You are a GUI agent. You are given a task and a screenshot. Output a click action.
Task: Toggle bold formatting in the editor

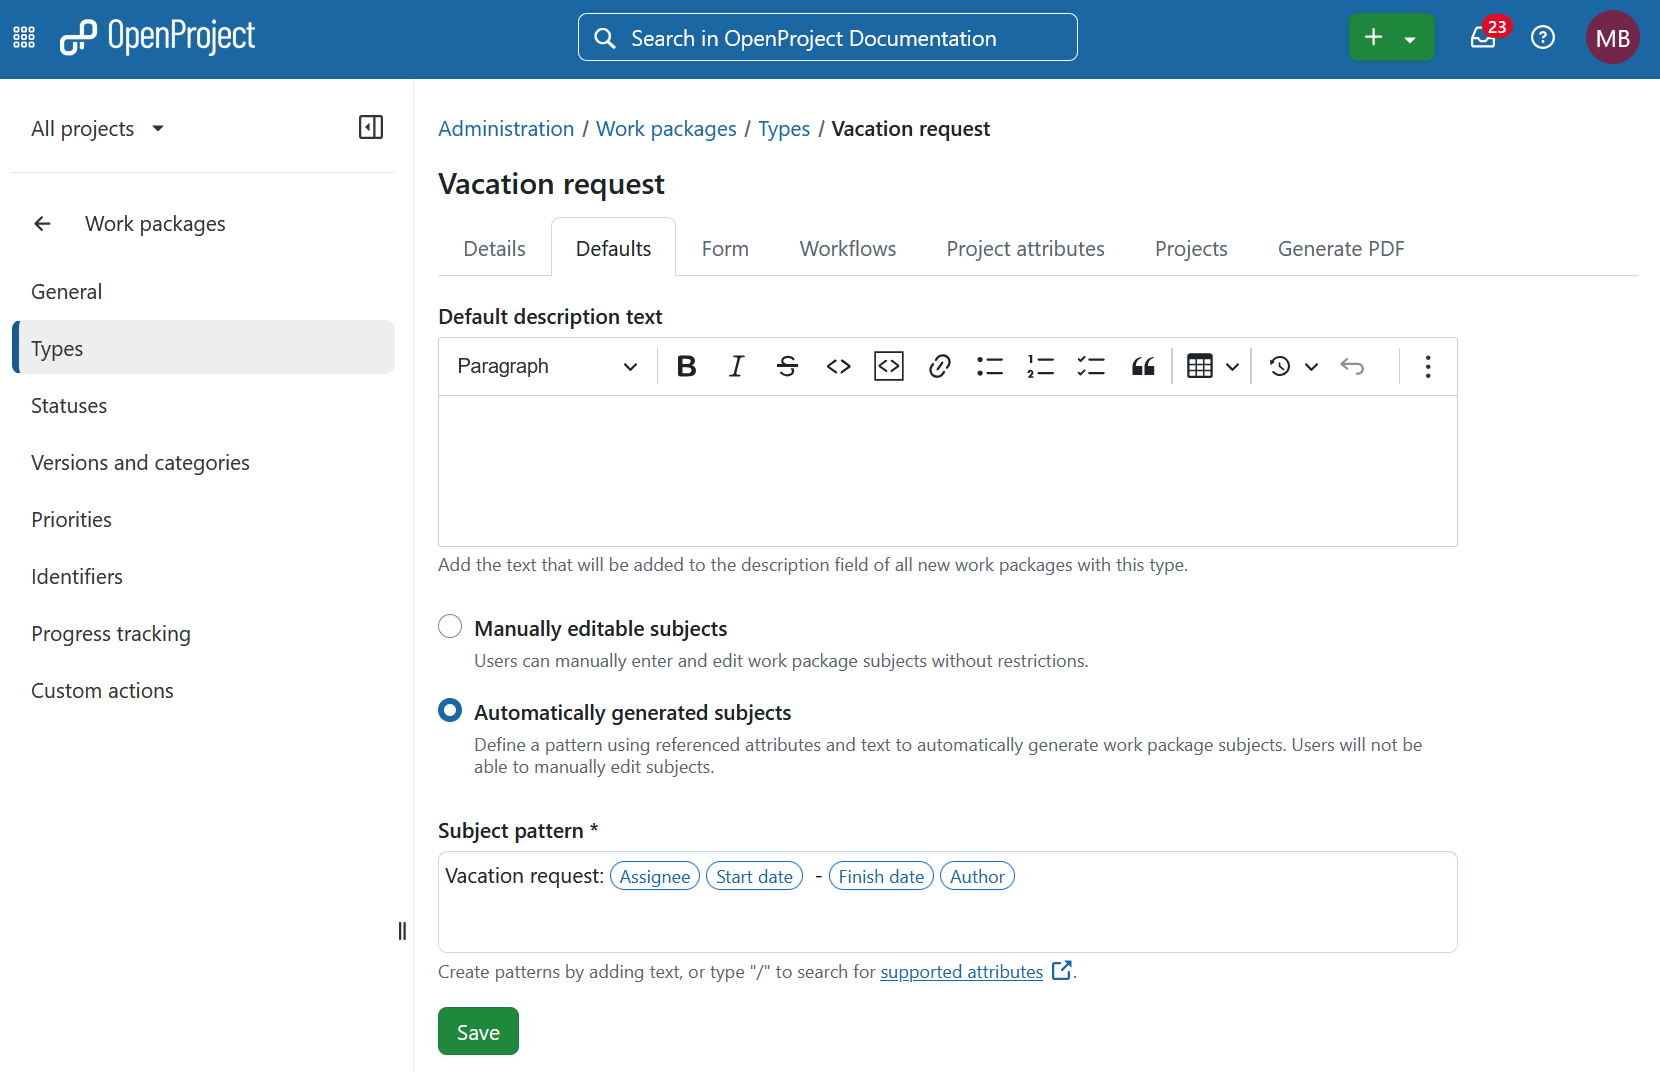[x=686, y=367]
